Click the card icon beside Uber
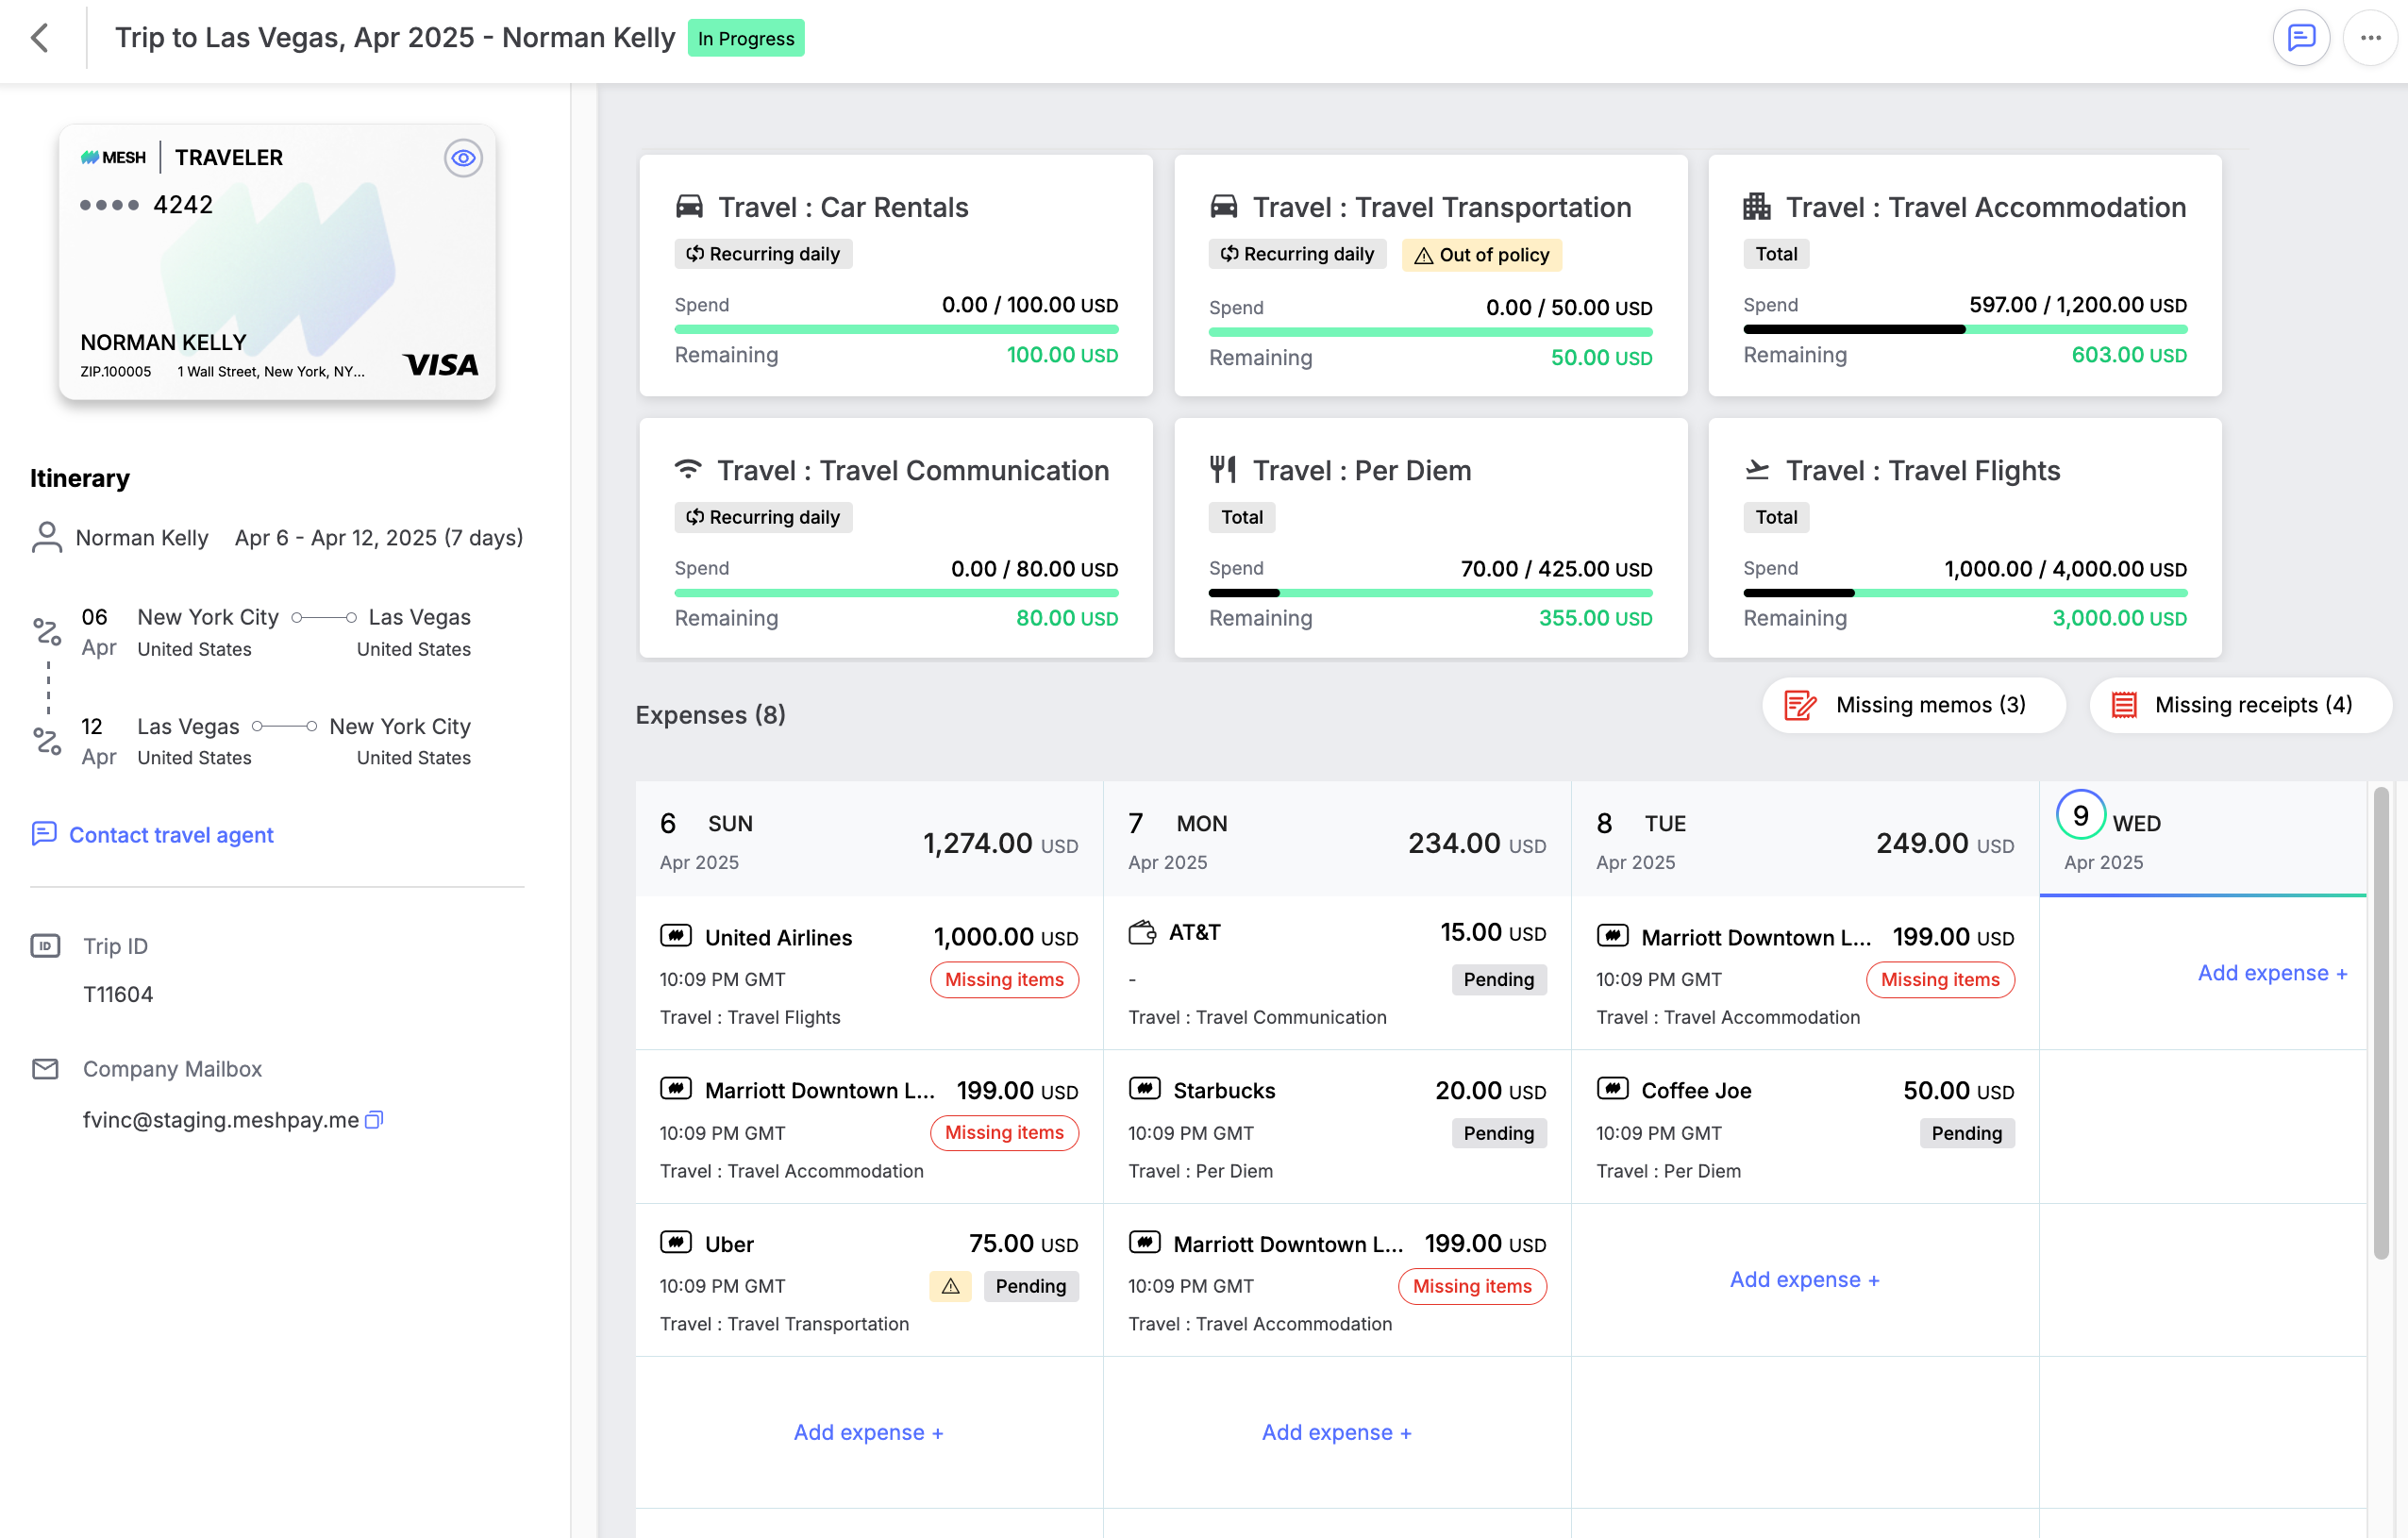The width and height of the screenshot is (2408, 1538). tap(676, 1242)
